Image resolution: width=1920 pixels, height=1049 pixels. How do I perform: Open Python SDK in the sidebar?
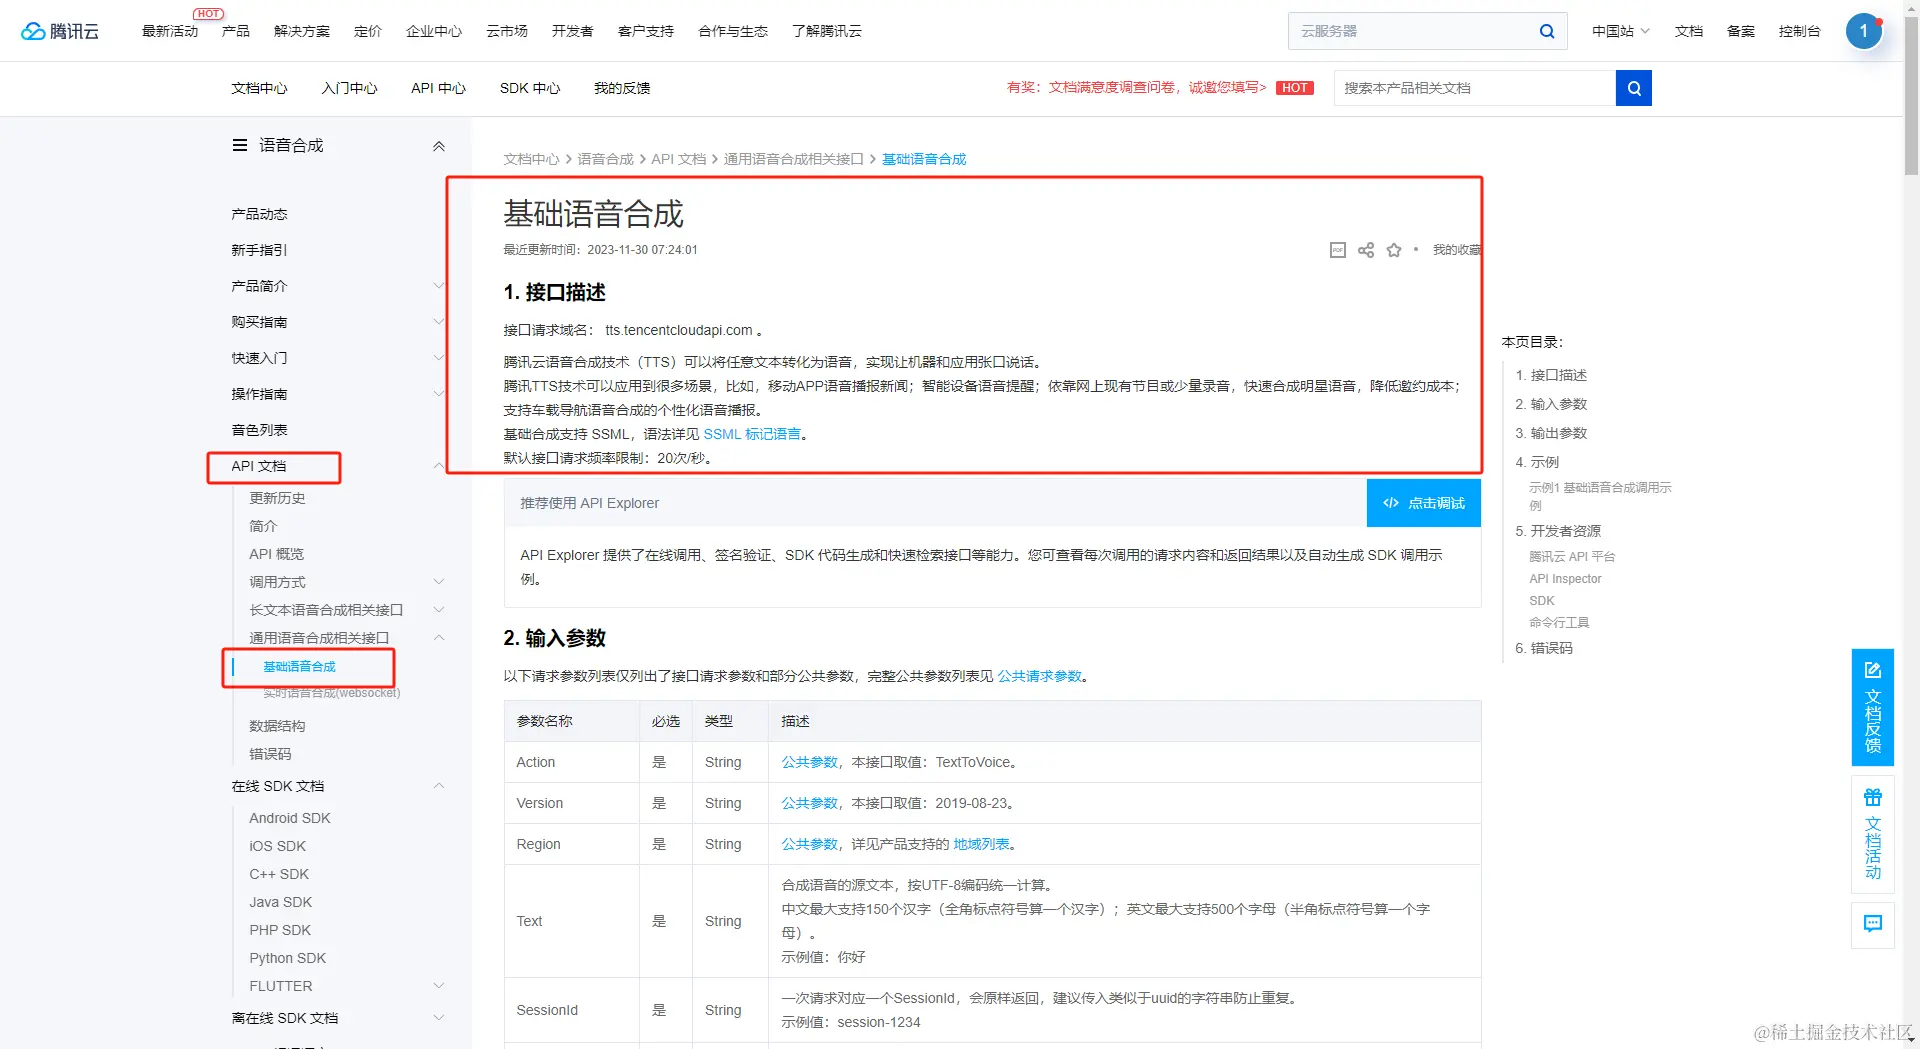click(287, 958)
